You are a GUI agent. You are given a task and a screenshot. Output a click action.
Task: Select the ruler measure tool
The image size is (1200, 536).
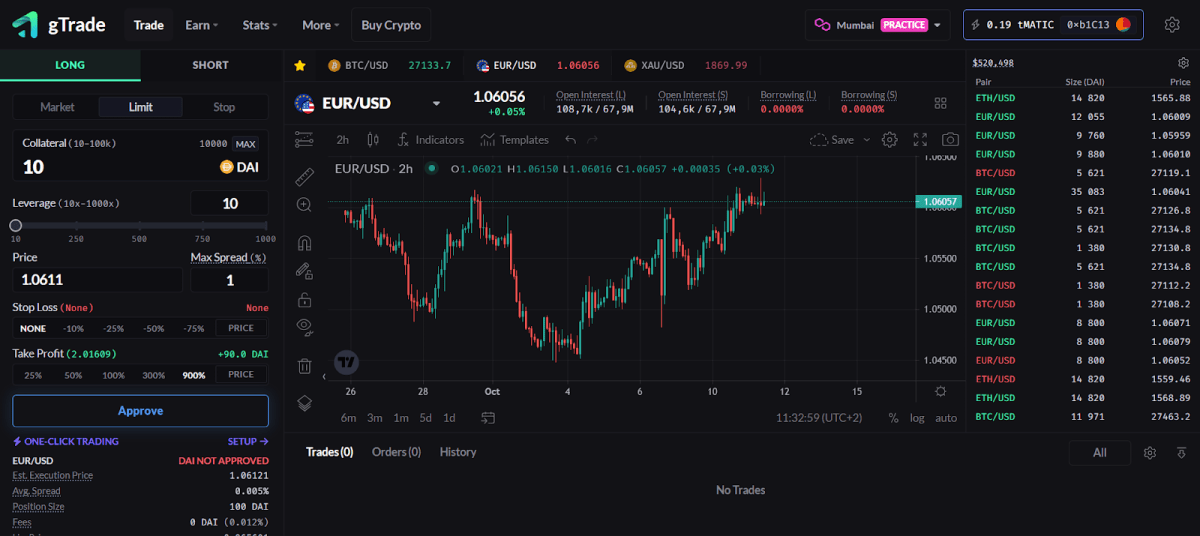point(304,177)
